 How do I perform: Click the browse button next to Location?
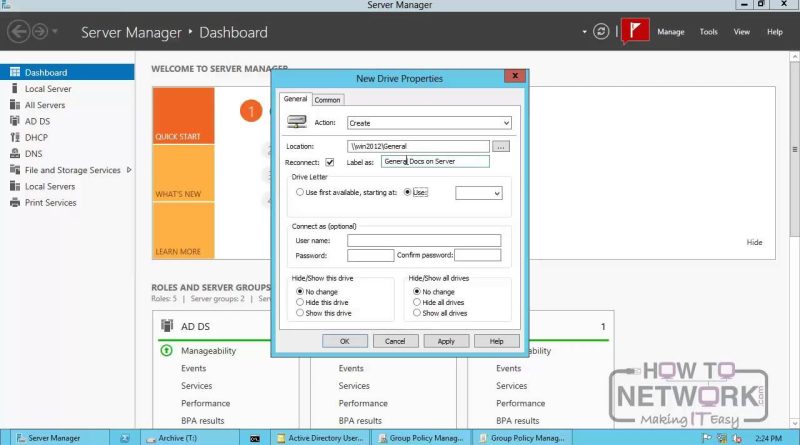coord(501,147)
